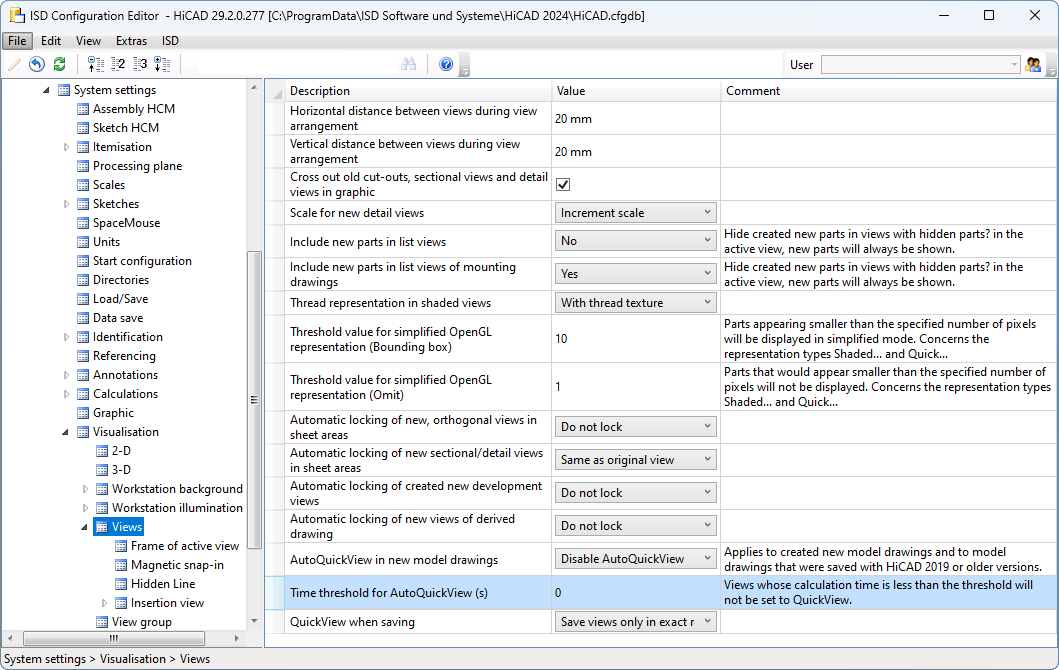Open the Scale for new detail views dropdown

coord(635,213)
